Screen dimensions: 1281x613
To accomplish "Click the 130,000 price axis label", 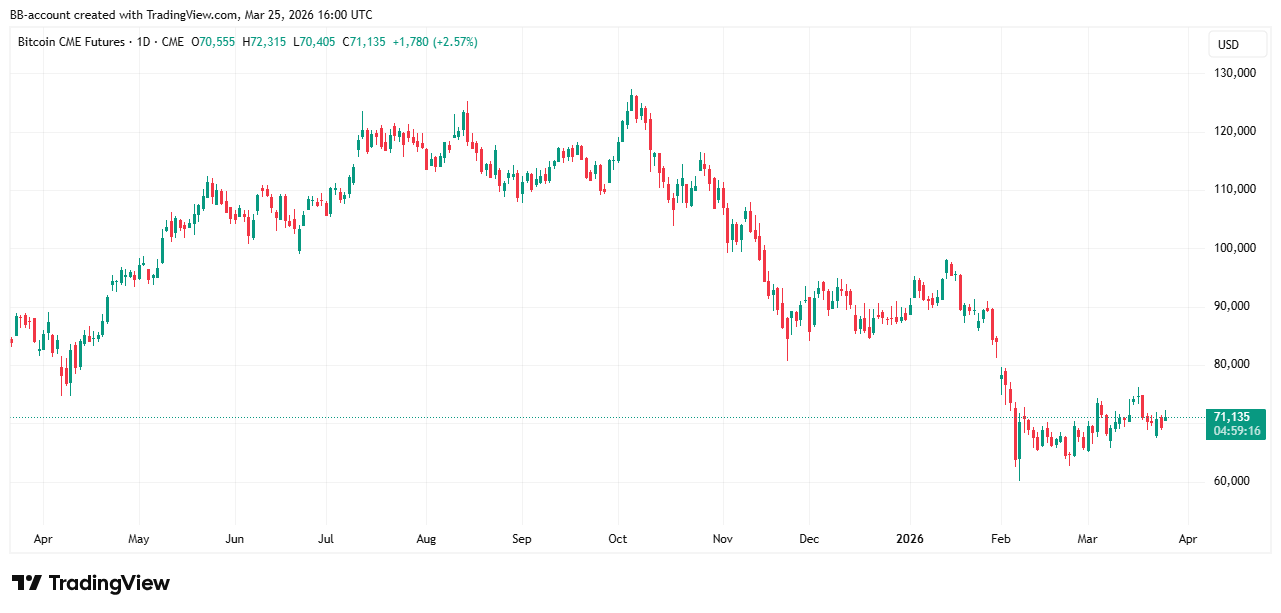I will pyautogui.click(x=1232, y=73).
